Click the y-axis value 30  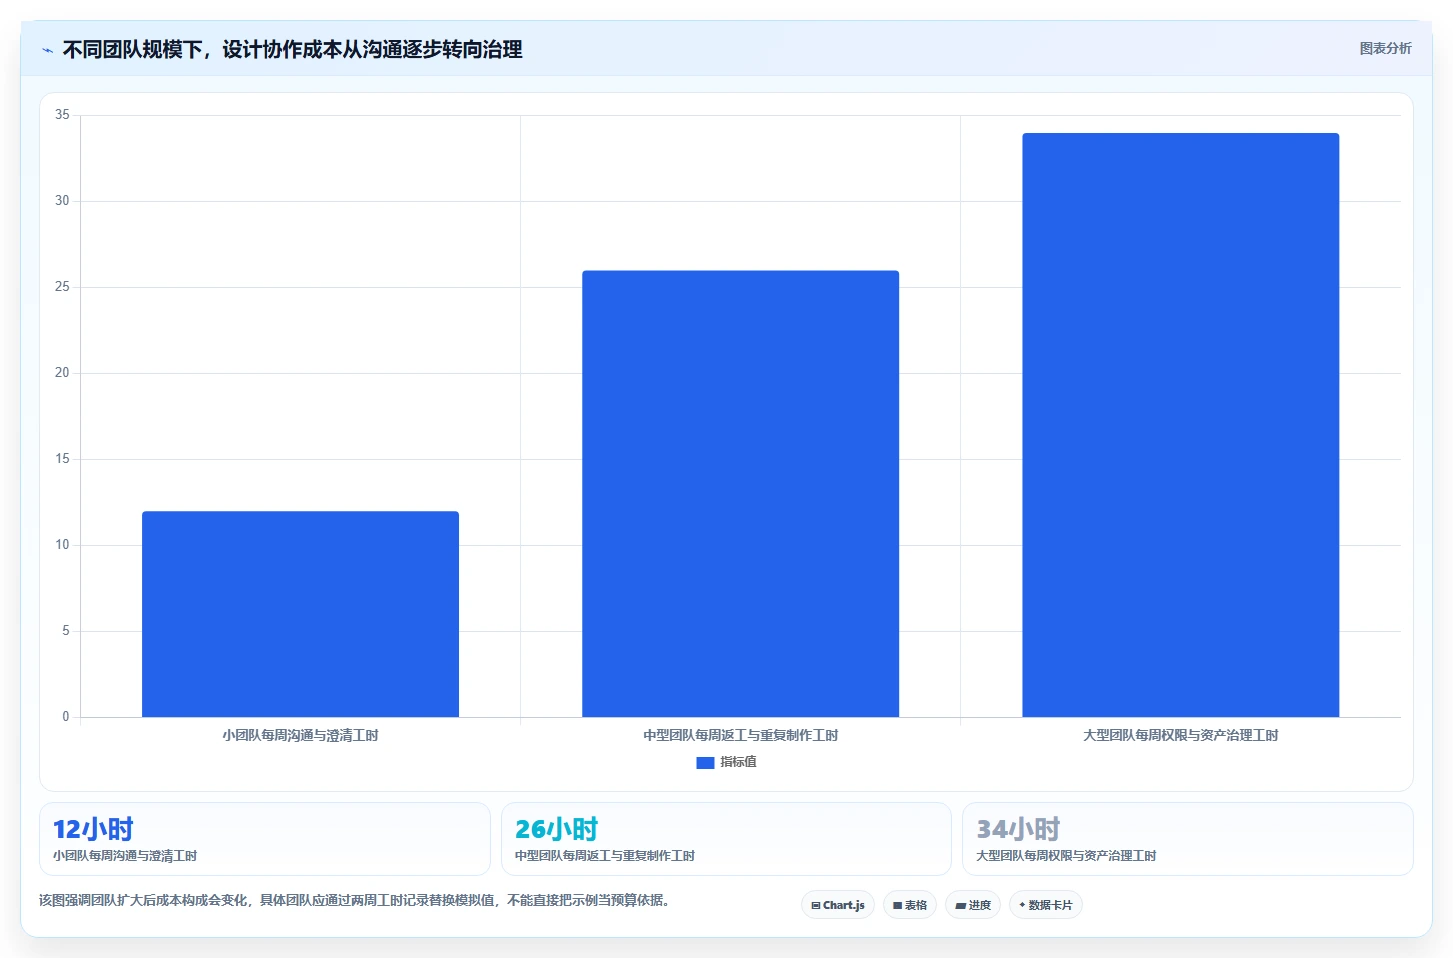[x=62, y=201]
